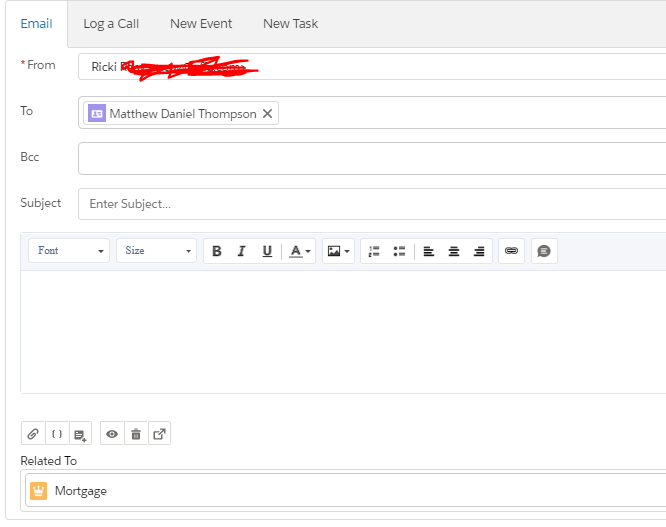This screenshot has width=666, height=527.
Task: Insert a hyperlink with link icon
Action: tap(511, 251)
